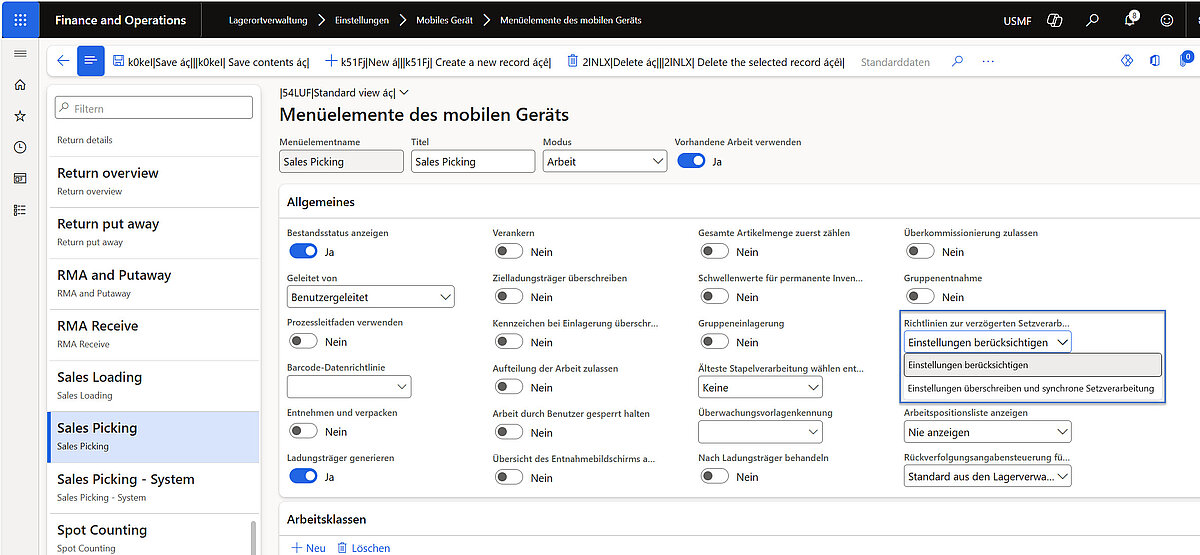Go to Home icon in sidebar
Viewport: 1200px width, 555px height.
pos(20,85)
